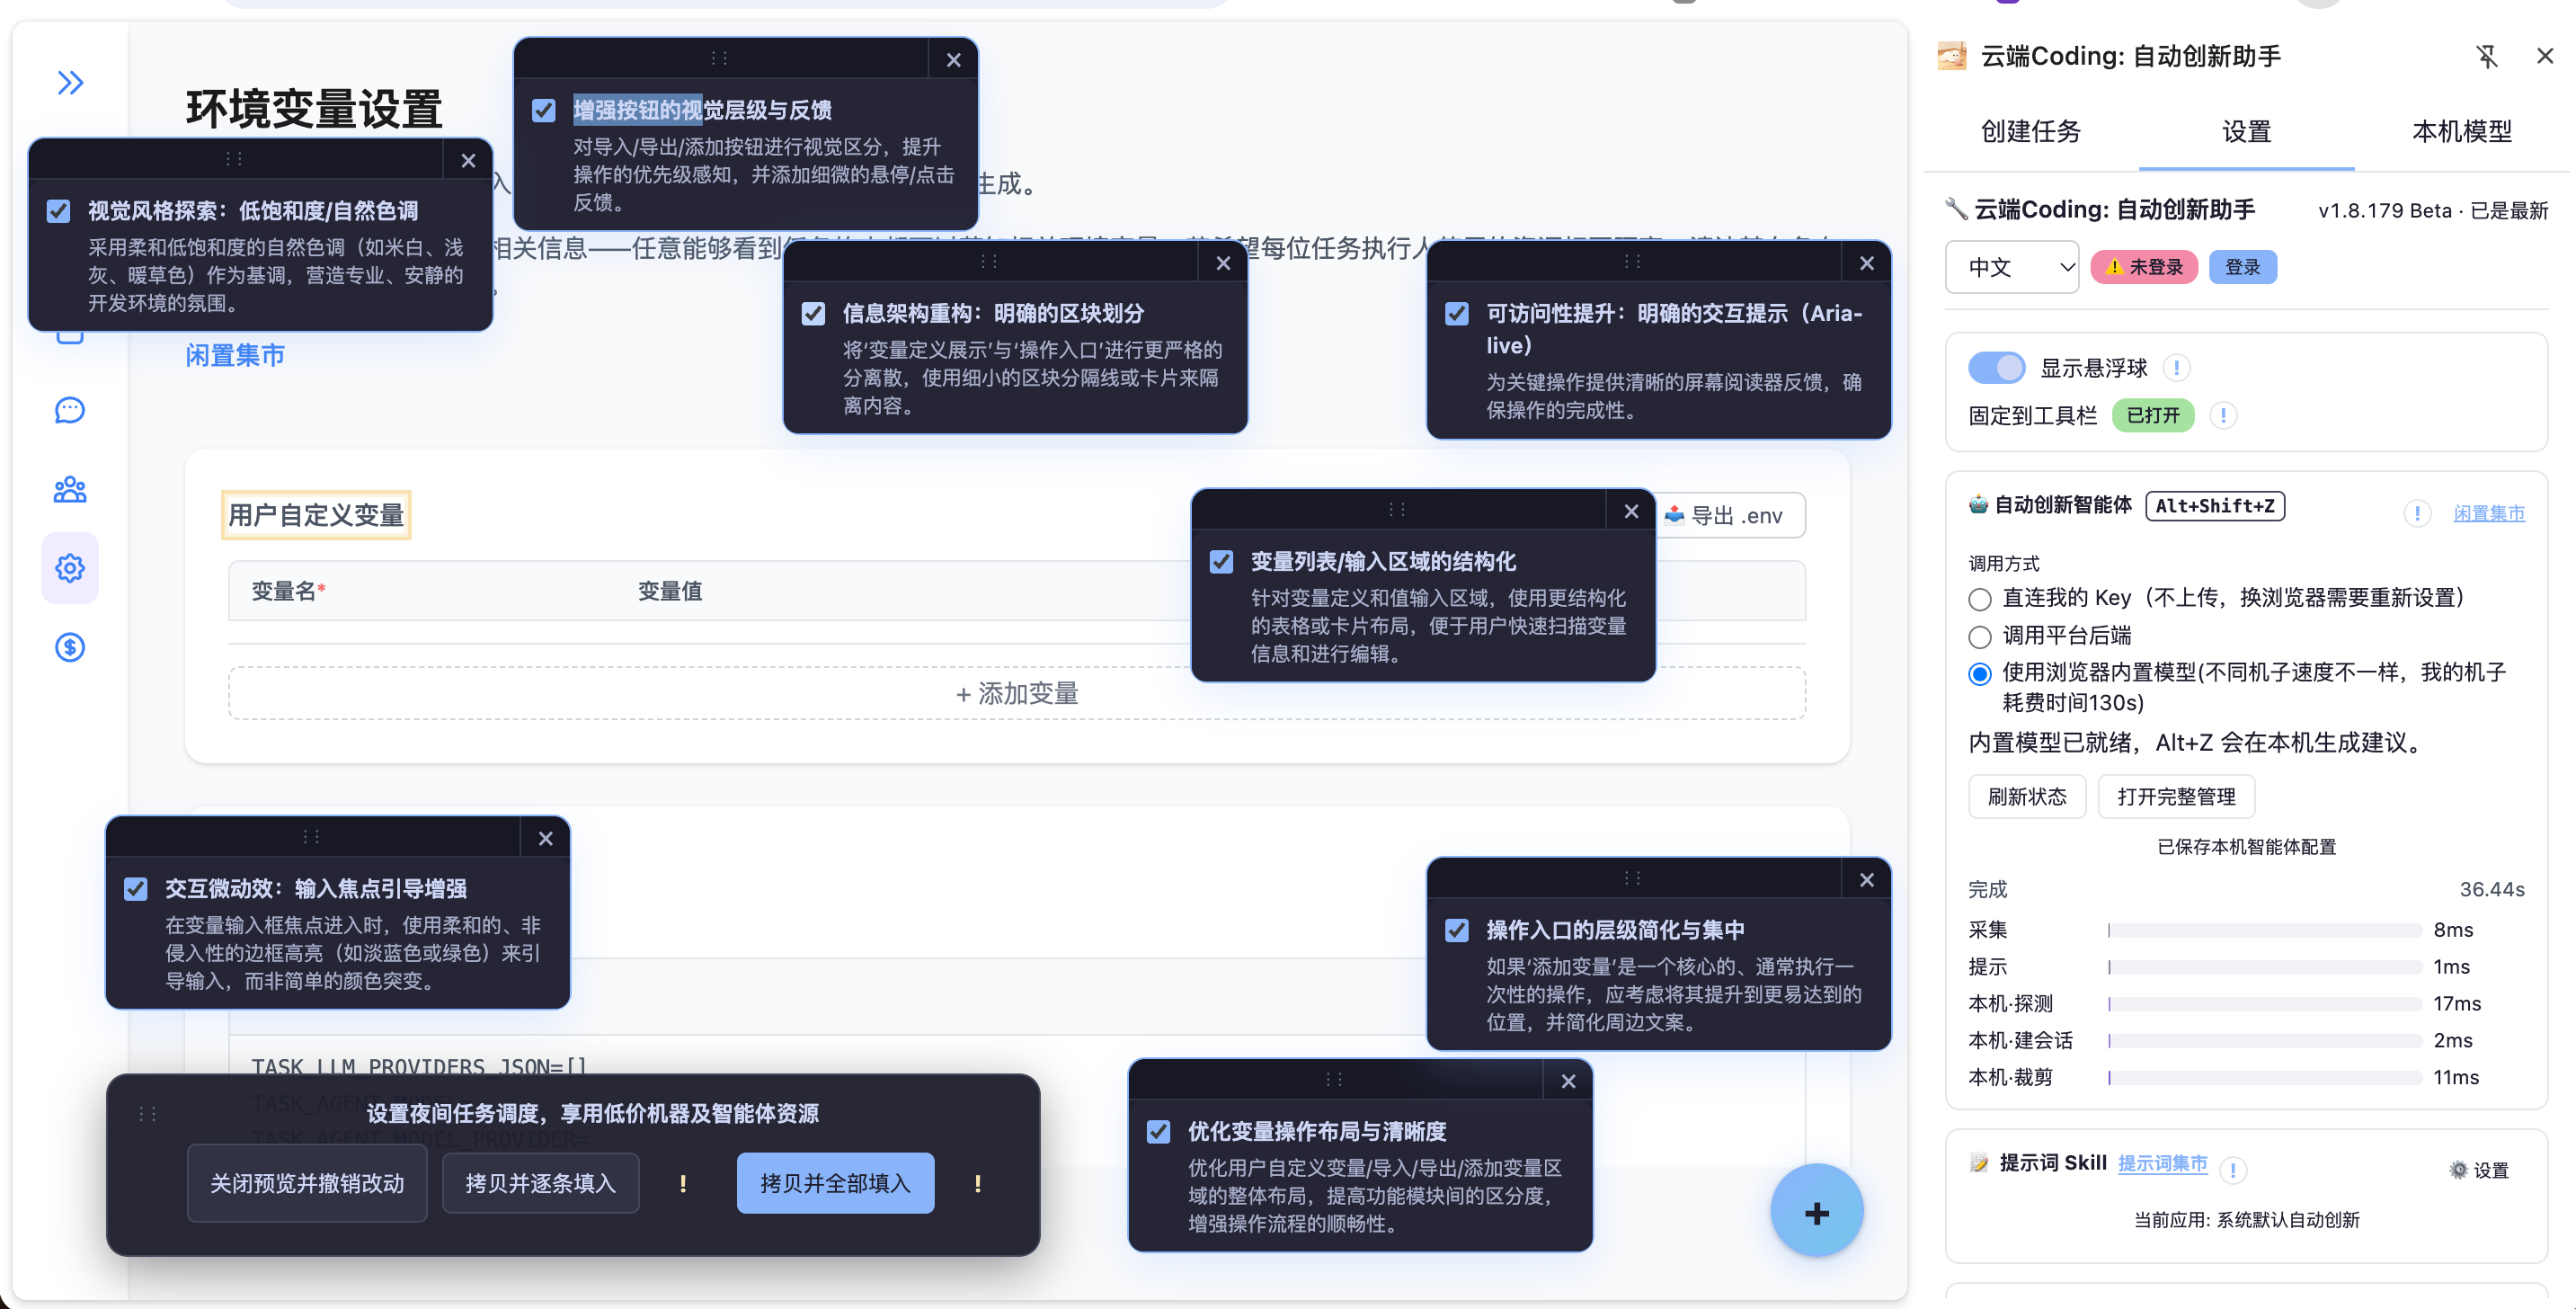Switch to the 本机模型 tab
Screen dimensions: 2576x1309
(2461, 131)
